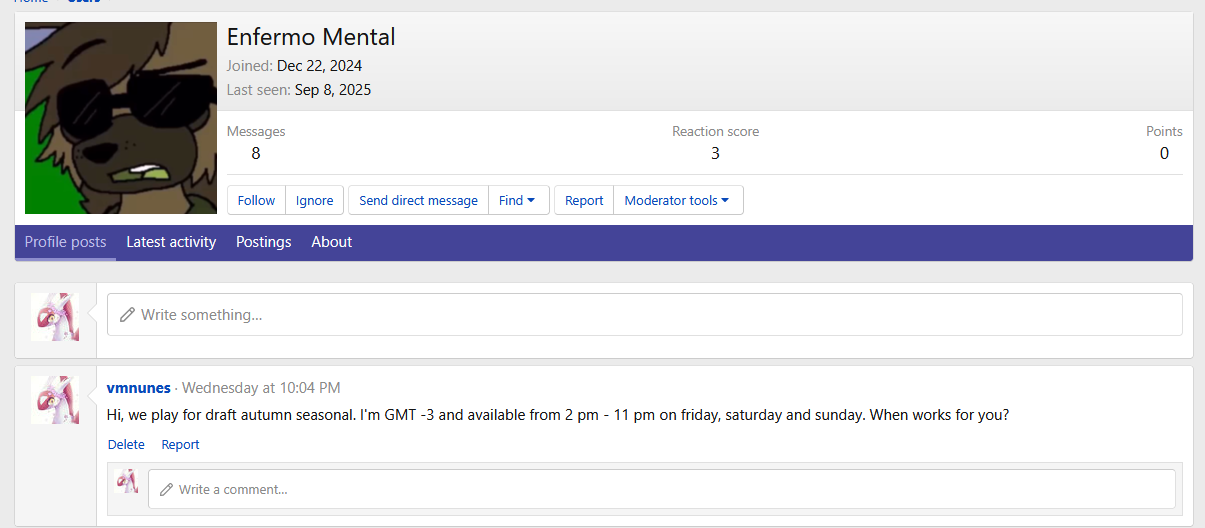Select the Profile posts tab

[65, 242]
